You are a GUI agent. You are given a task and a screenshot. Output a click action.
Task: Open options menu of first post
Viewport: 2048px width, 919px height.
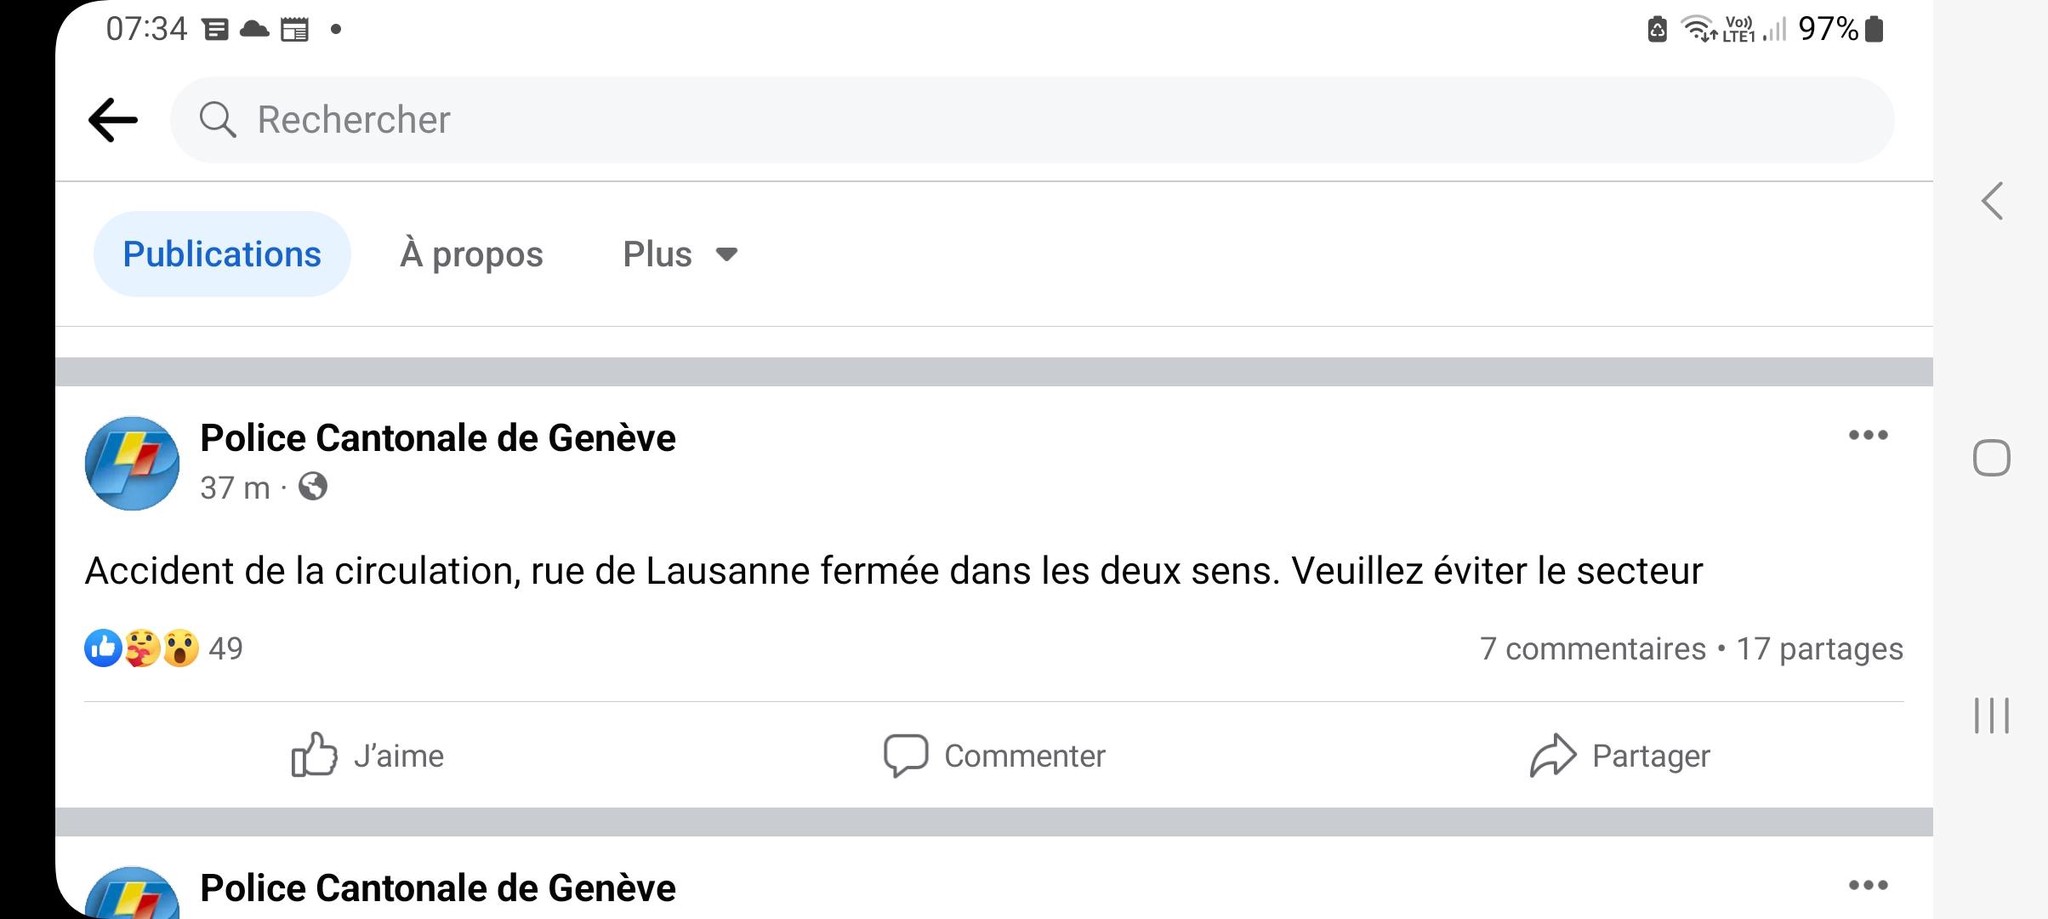[1867, 435]
